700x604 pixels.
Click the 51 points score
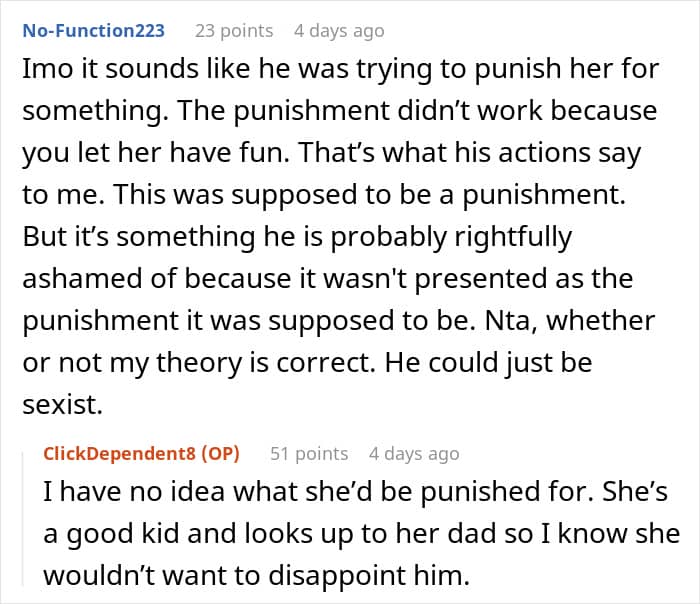[x=309, y=454]
